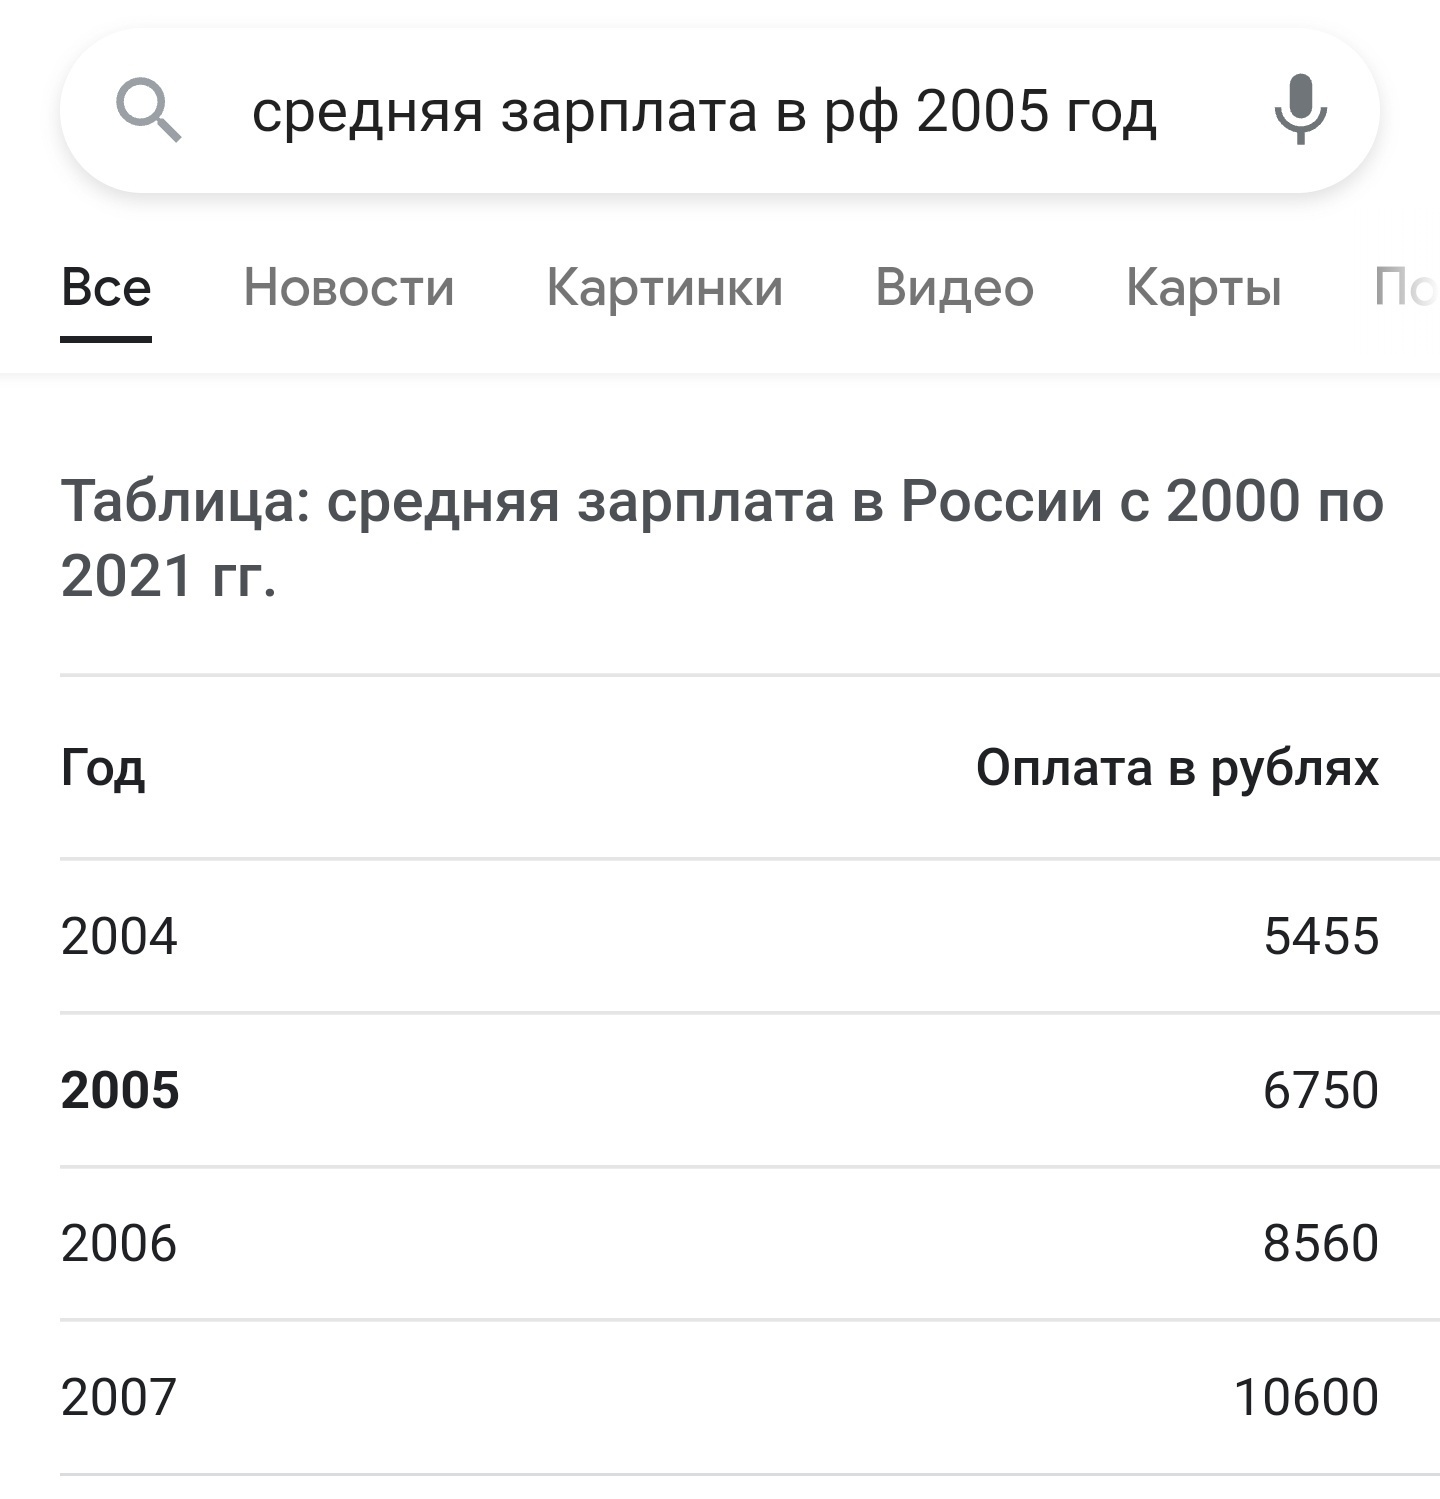Open the Карты tab

[x=1203, y=288]
